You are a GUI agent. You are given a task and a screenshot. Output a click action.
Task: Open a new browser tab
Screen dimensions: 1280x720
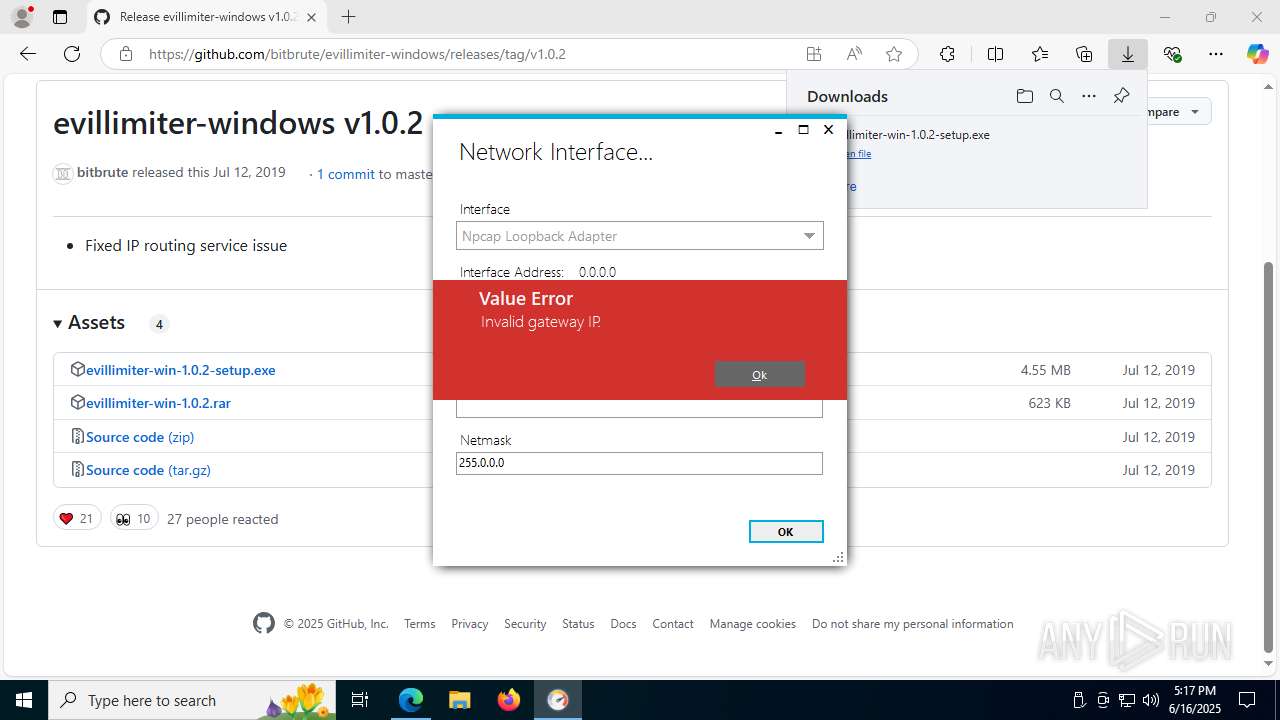tap(348, 17)
